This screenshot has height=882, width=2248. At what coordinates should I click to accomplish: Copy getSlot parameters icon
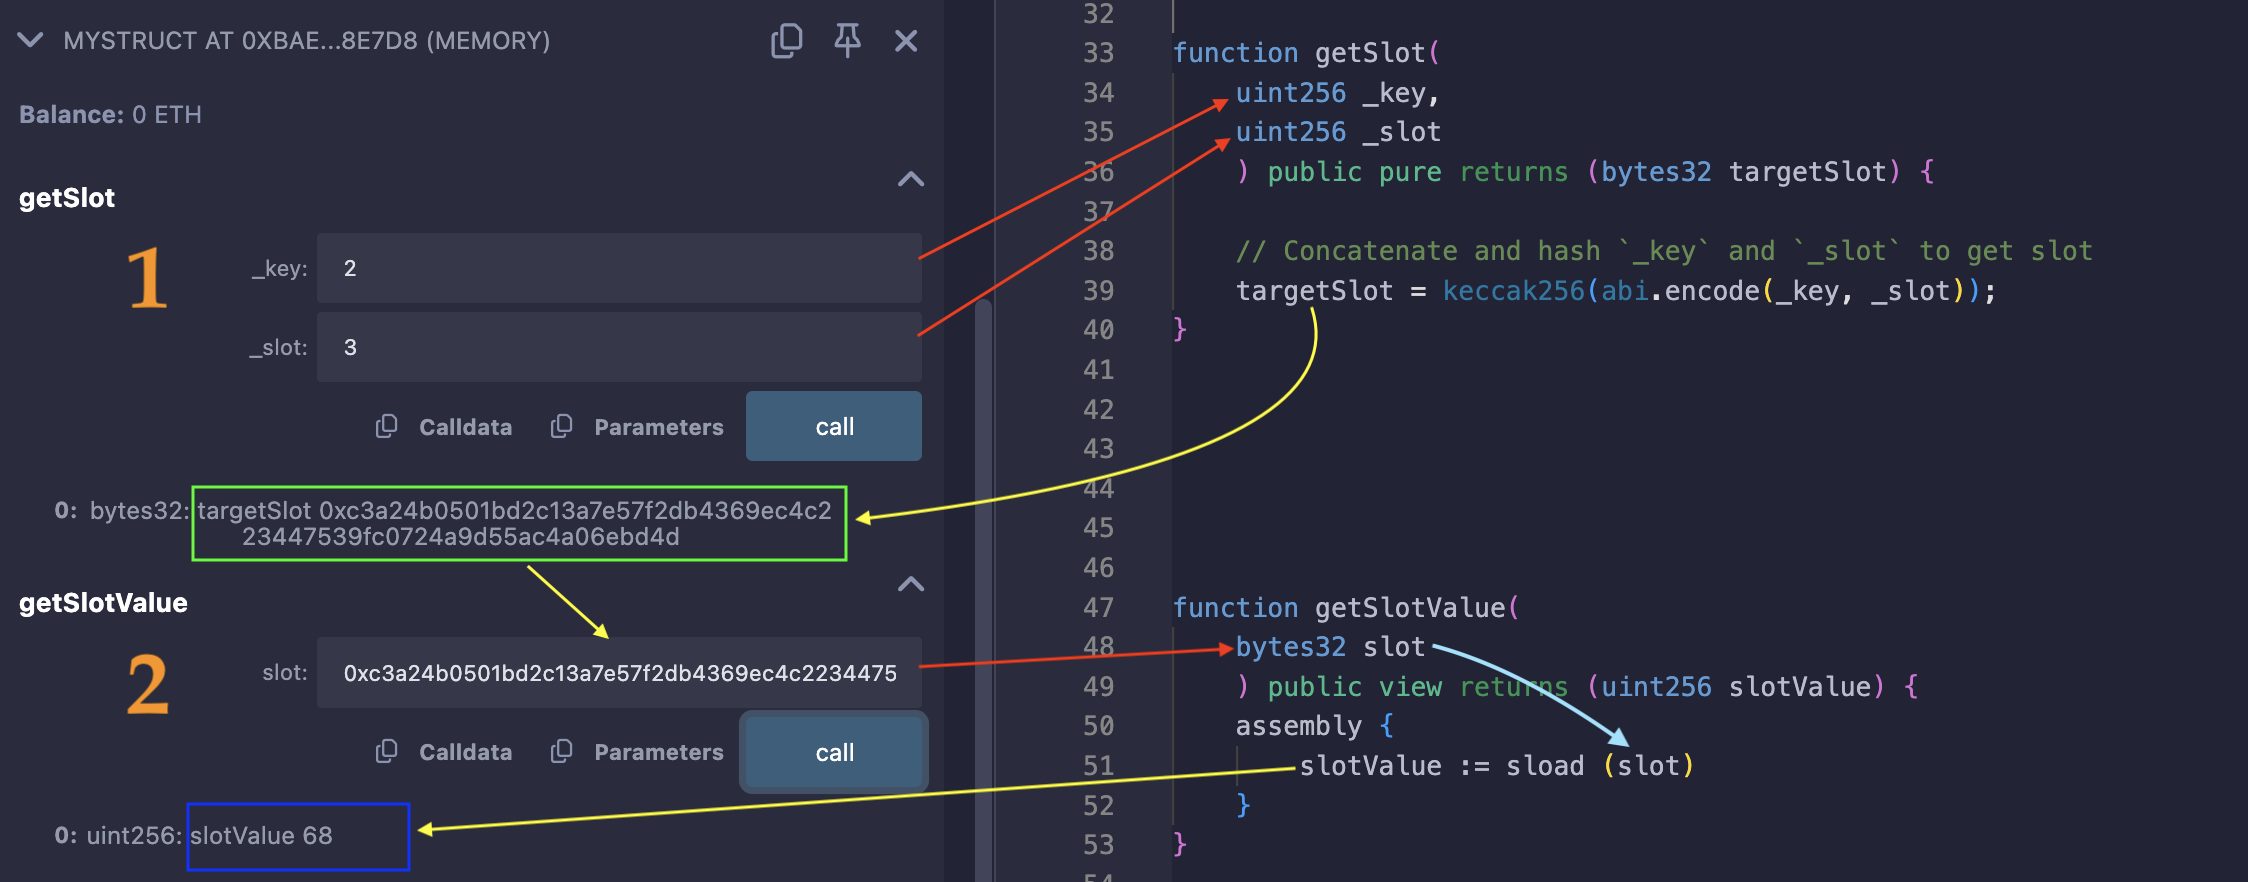click(x=561, y=427)
